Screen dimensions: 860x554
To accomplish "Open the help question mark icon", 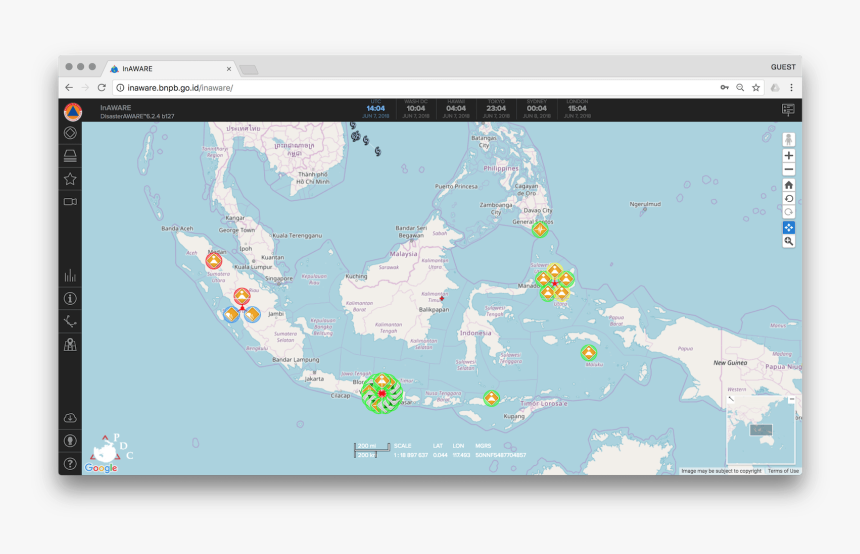I will (70, 463).
